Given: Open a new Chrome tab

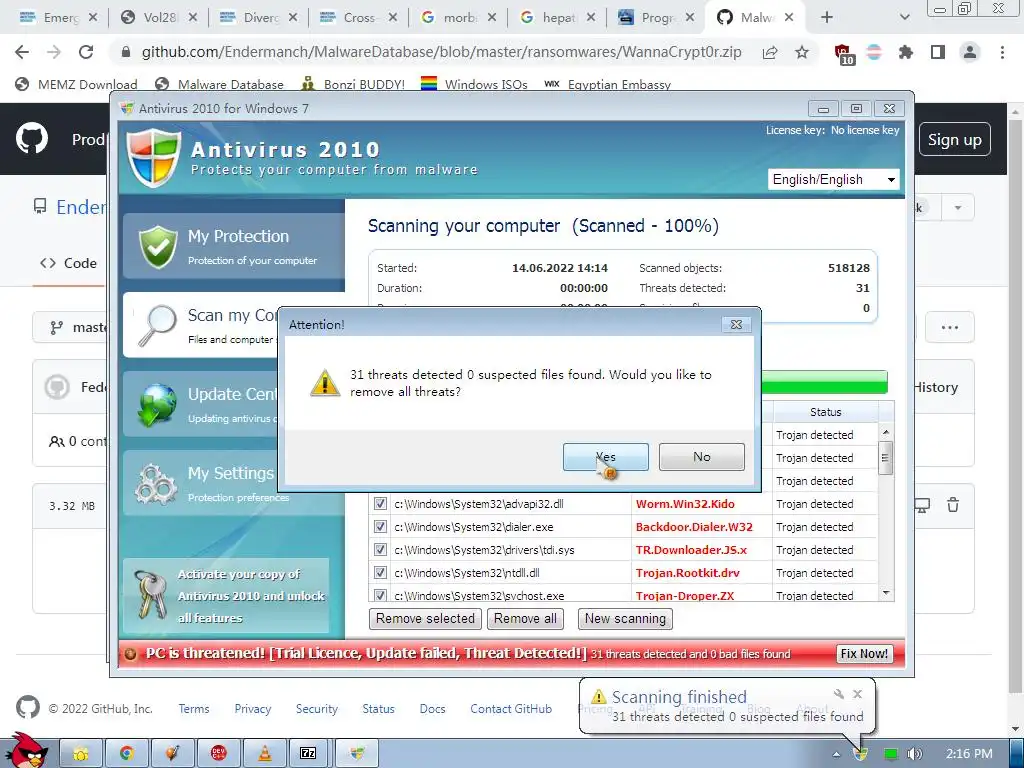Looking at the screenshot, I should tap(827, 18).
